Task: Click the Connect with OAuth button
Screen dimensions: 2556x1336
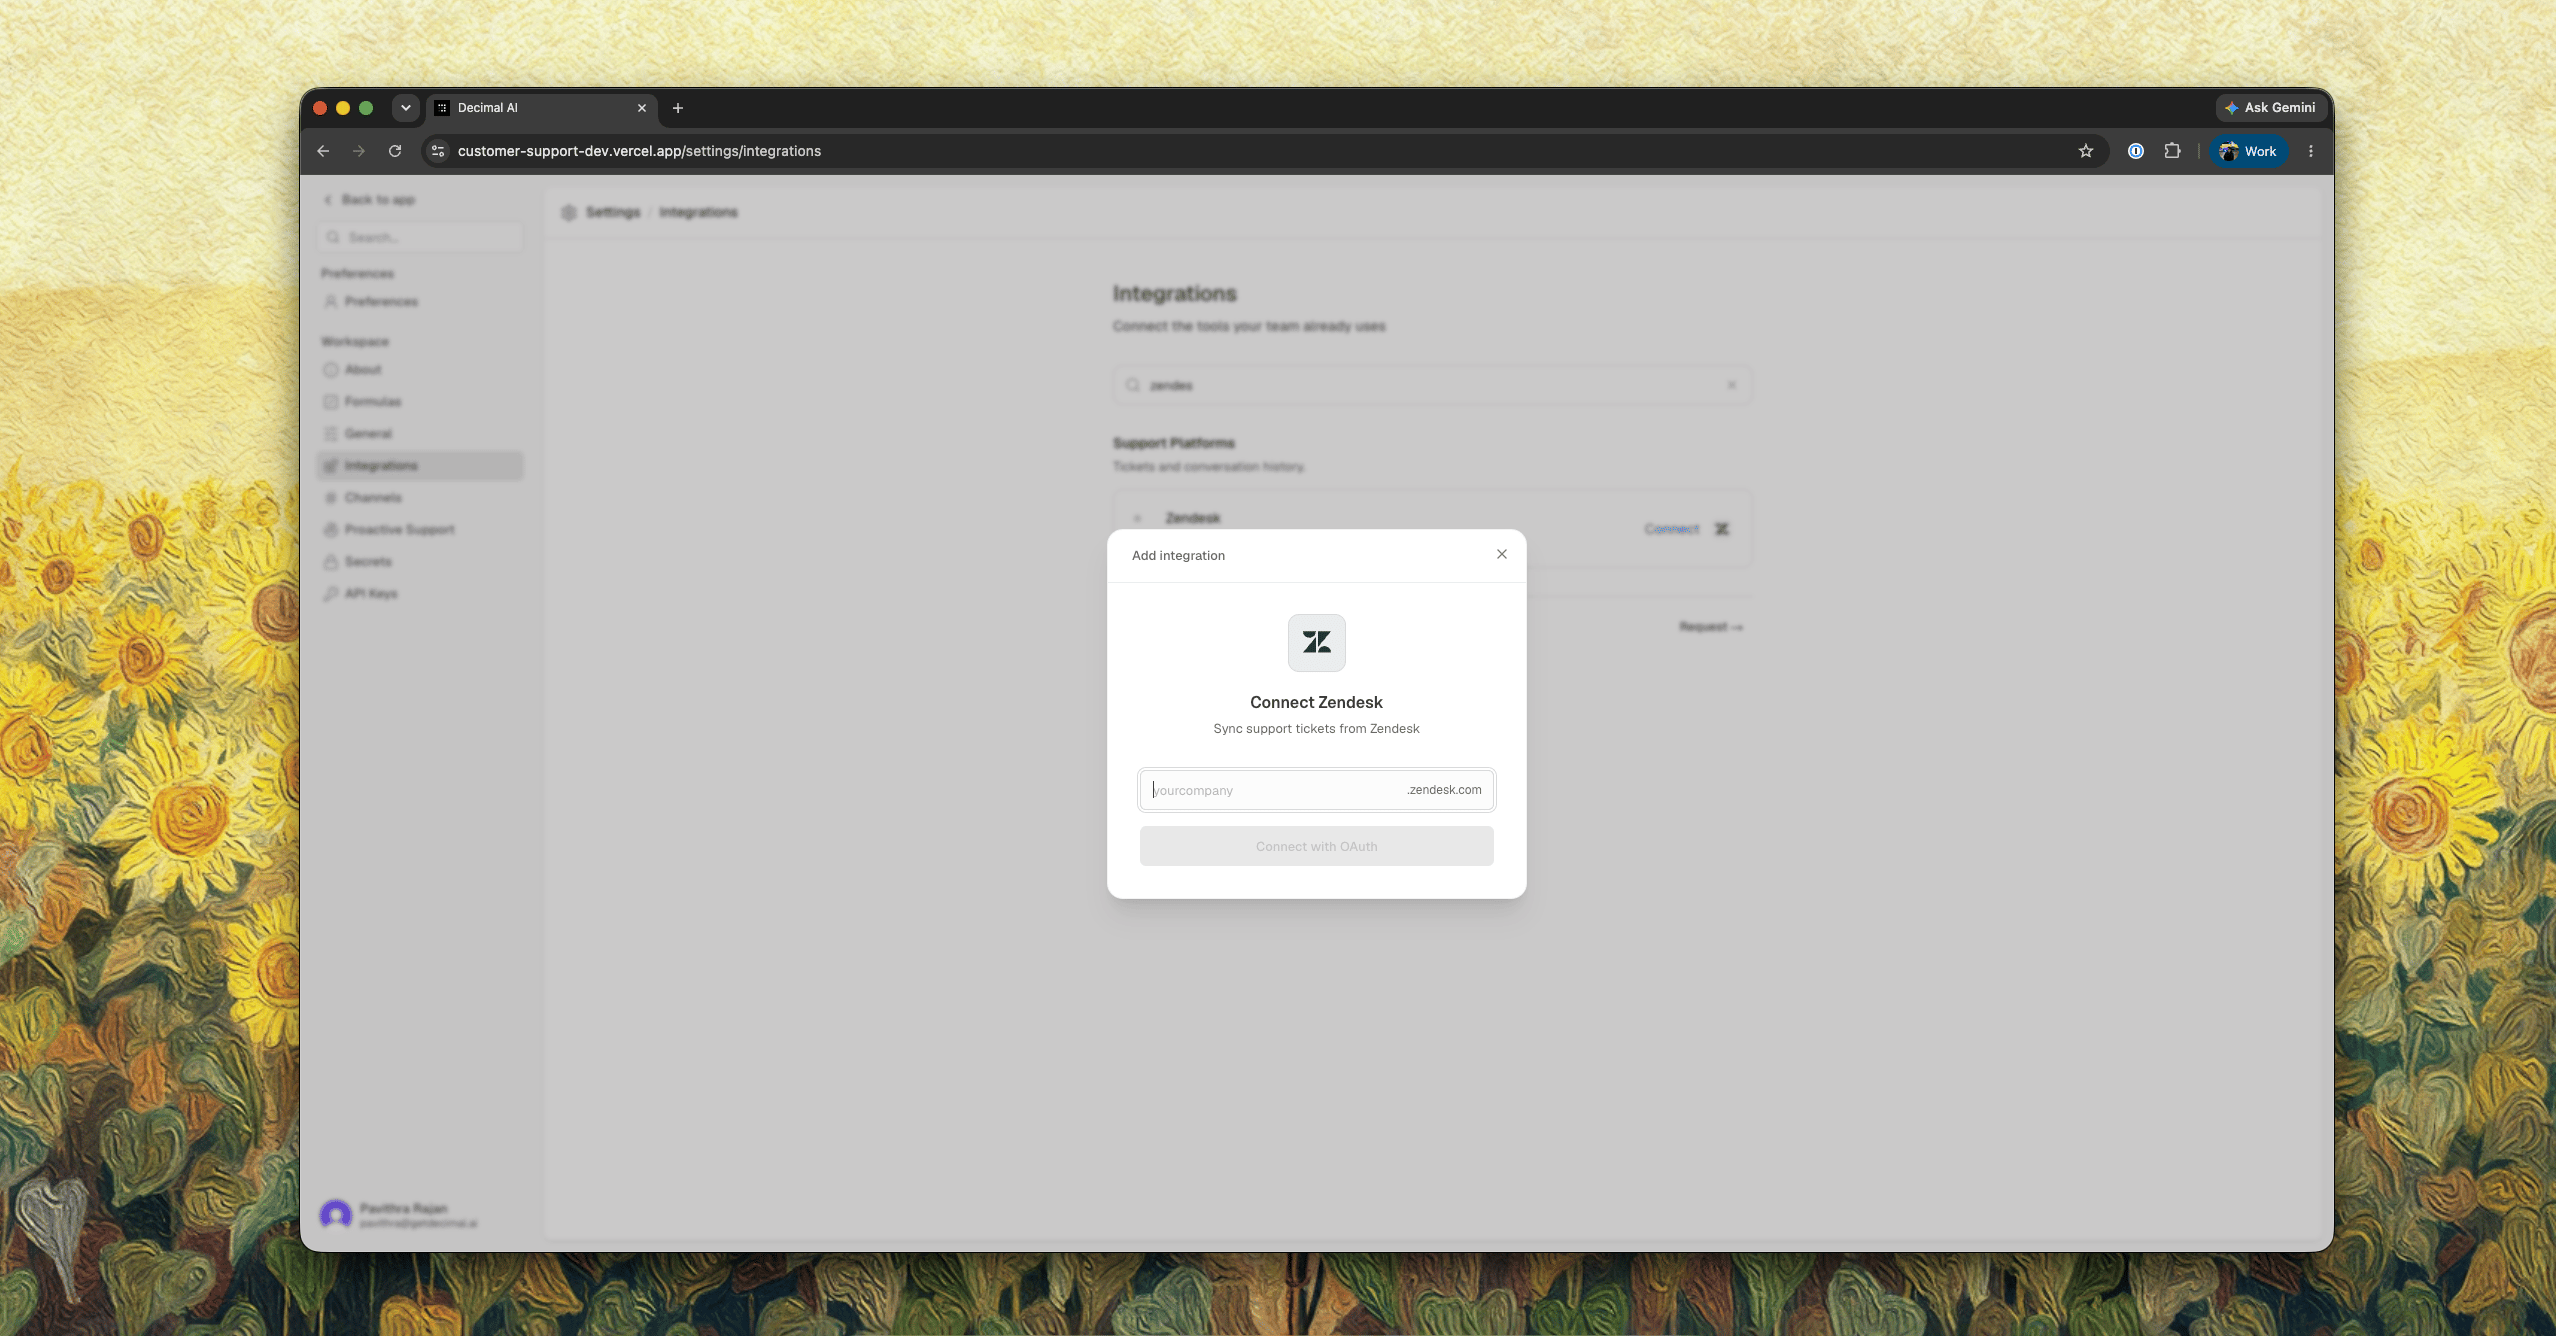Action: (x=1316, y=846)
